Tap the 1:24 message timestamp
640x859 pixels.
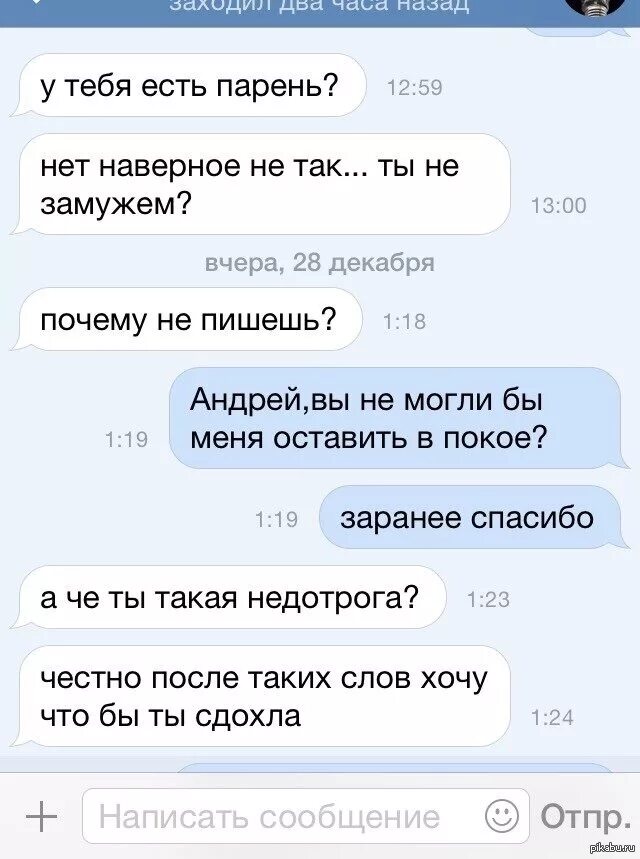553,718
